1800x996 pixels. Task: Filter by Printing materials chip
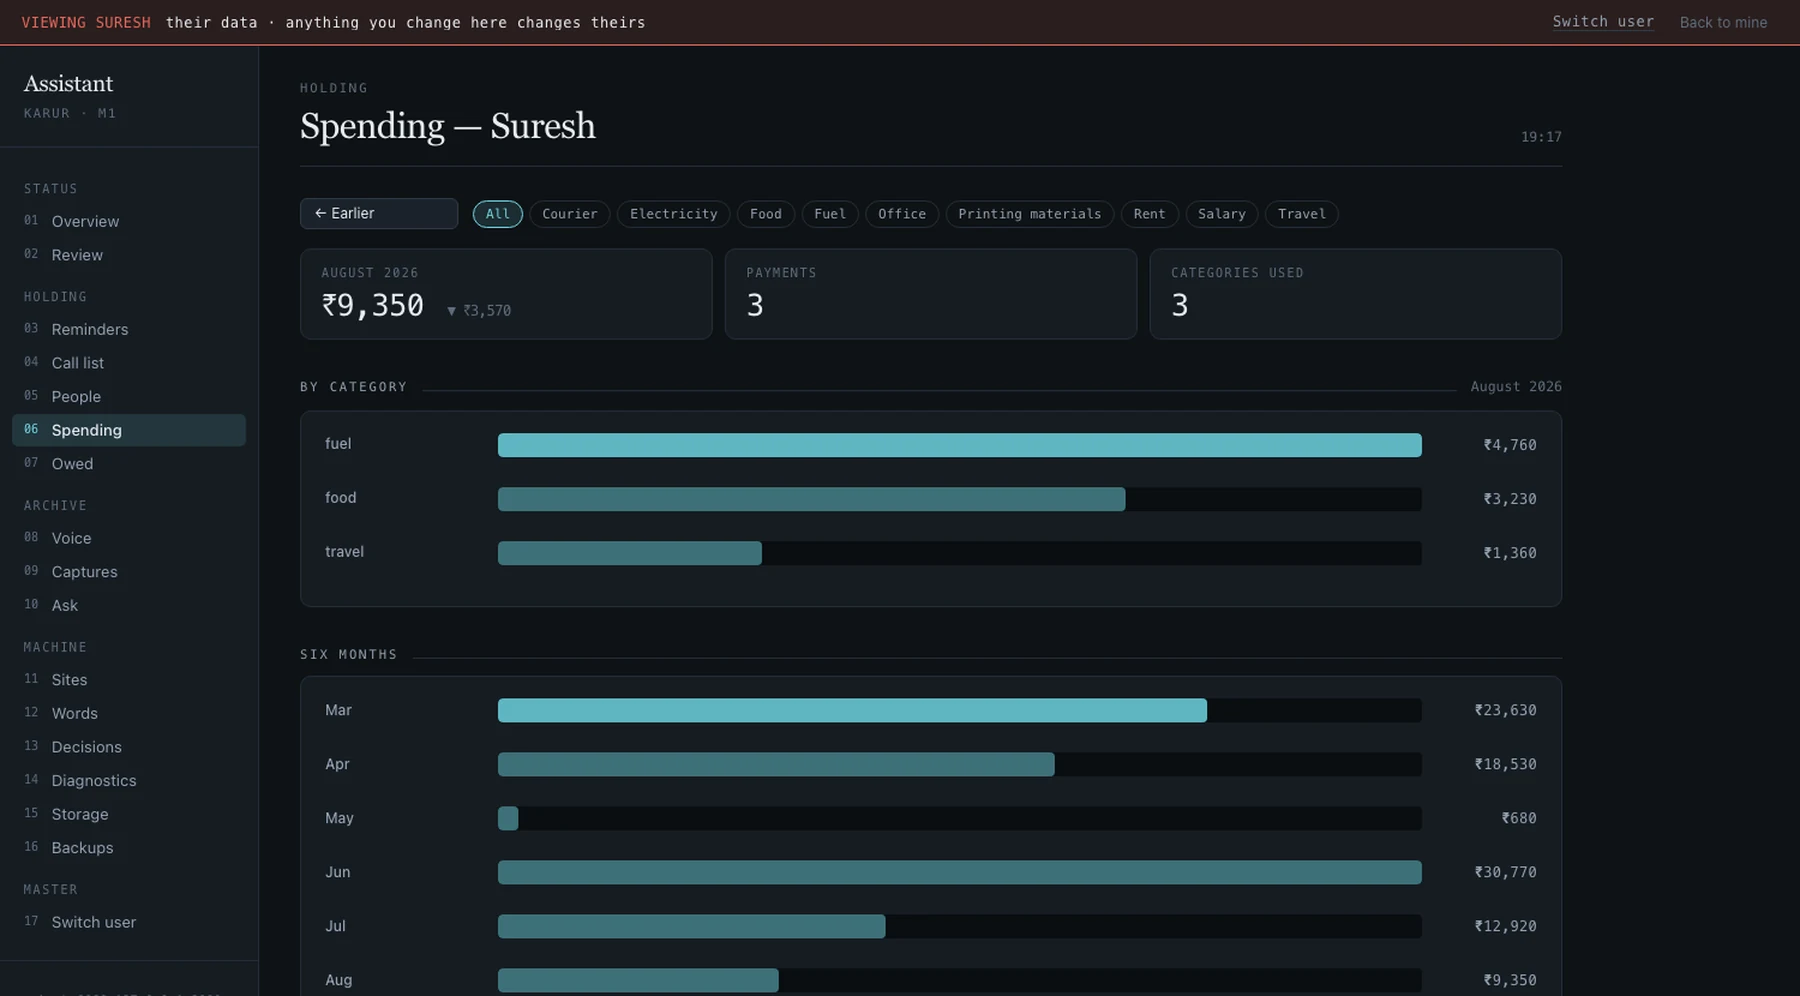pyautogui.click(x=1030, y=214)
